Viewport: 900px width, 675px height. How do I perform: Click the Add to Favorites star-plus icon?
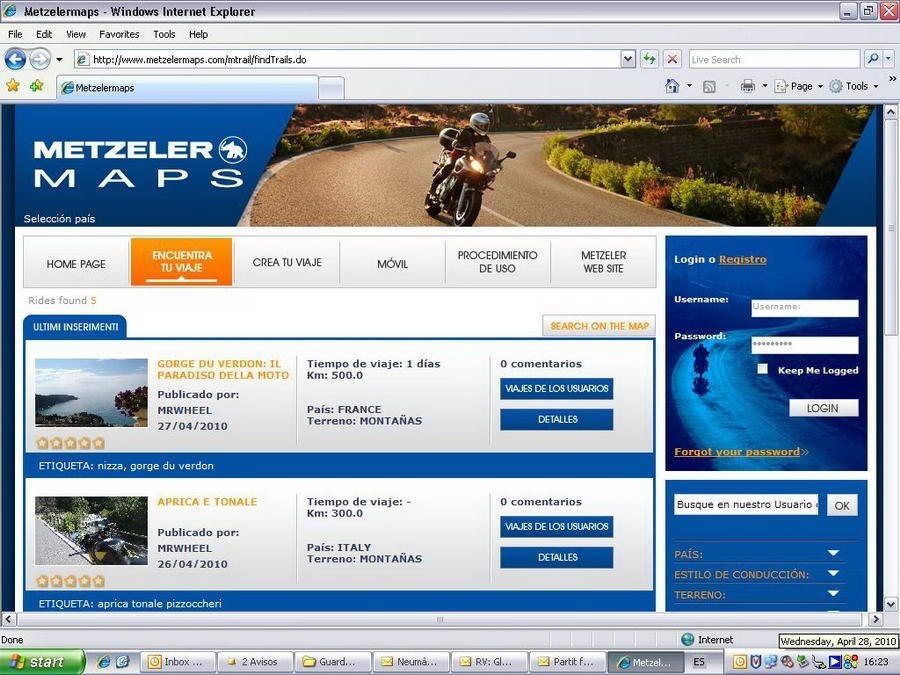click(x=36, y=87)
